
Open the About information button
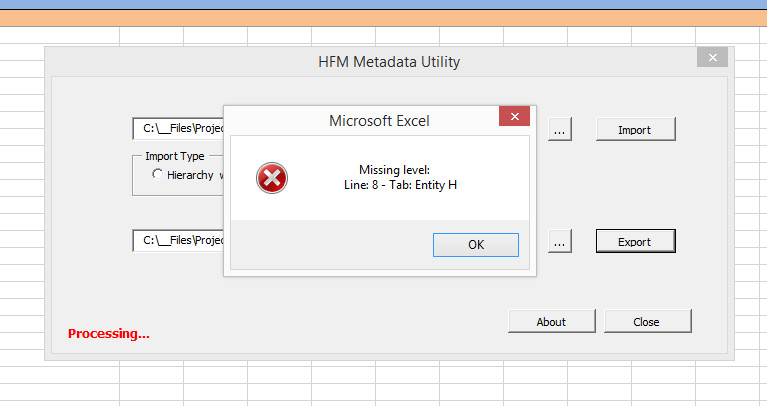[550, 322]
